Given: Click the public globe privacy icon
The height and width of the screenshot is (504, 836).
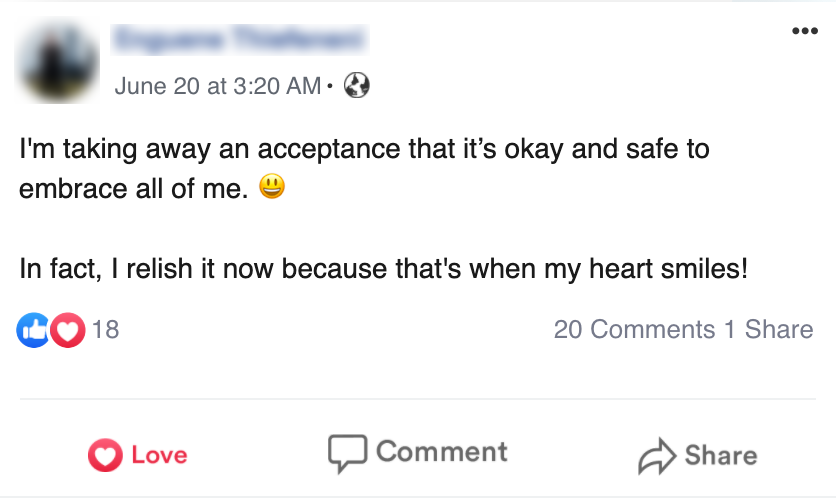Looking at the screenshot, I should pyautogui.click(x=357, y=86).
